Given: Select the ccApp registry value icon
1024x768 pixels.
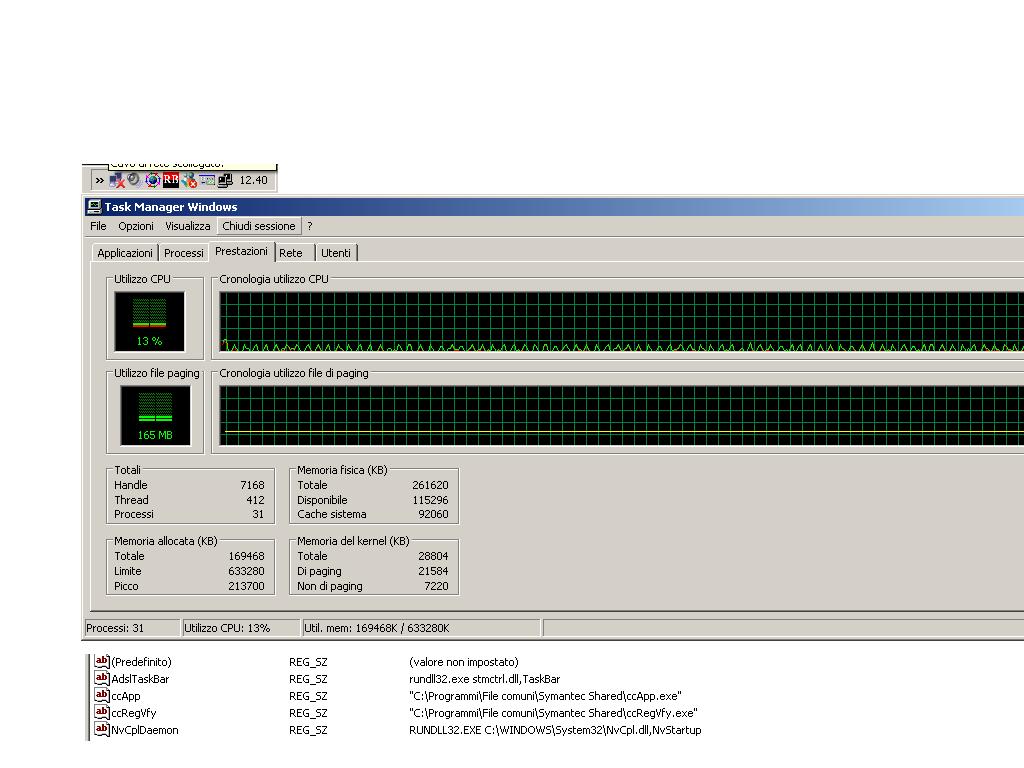Looking at the screenshot, I should click(101, 696).
